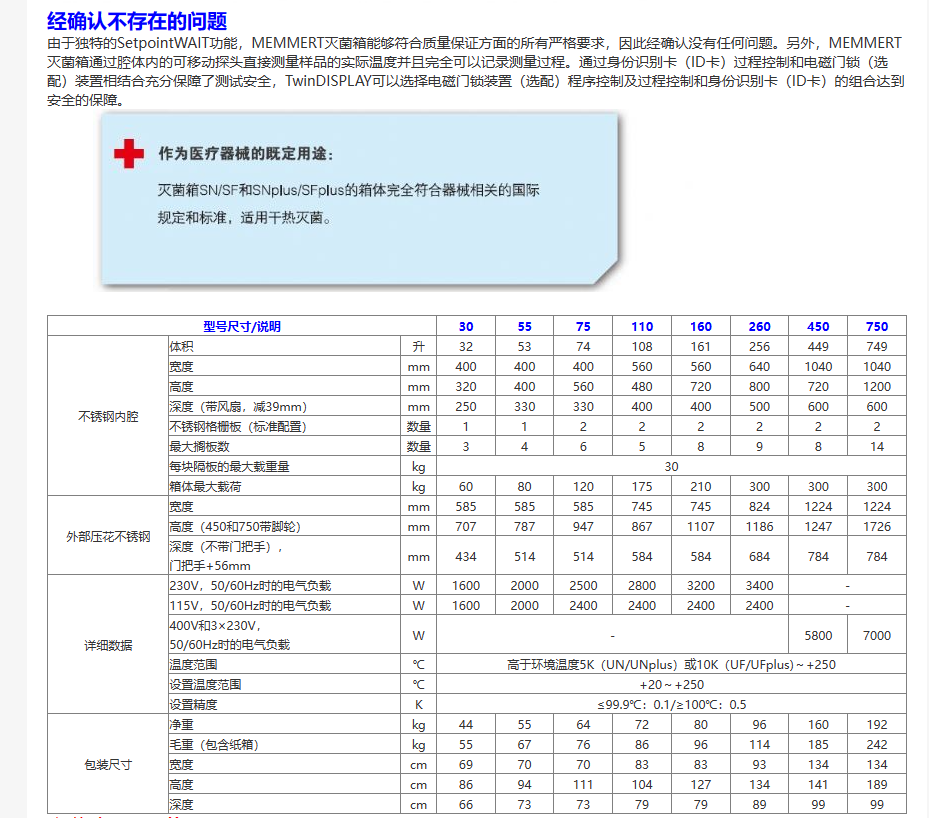This screenshot has height=818, width=929.
Task: Click the 体积 row label
Action: [x=181, y=347]
